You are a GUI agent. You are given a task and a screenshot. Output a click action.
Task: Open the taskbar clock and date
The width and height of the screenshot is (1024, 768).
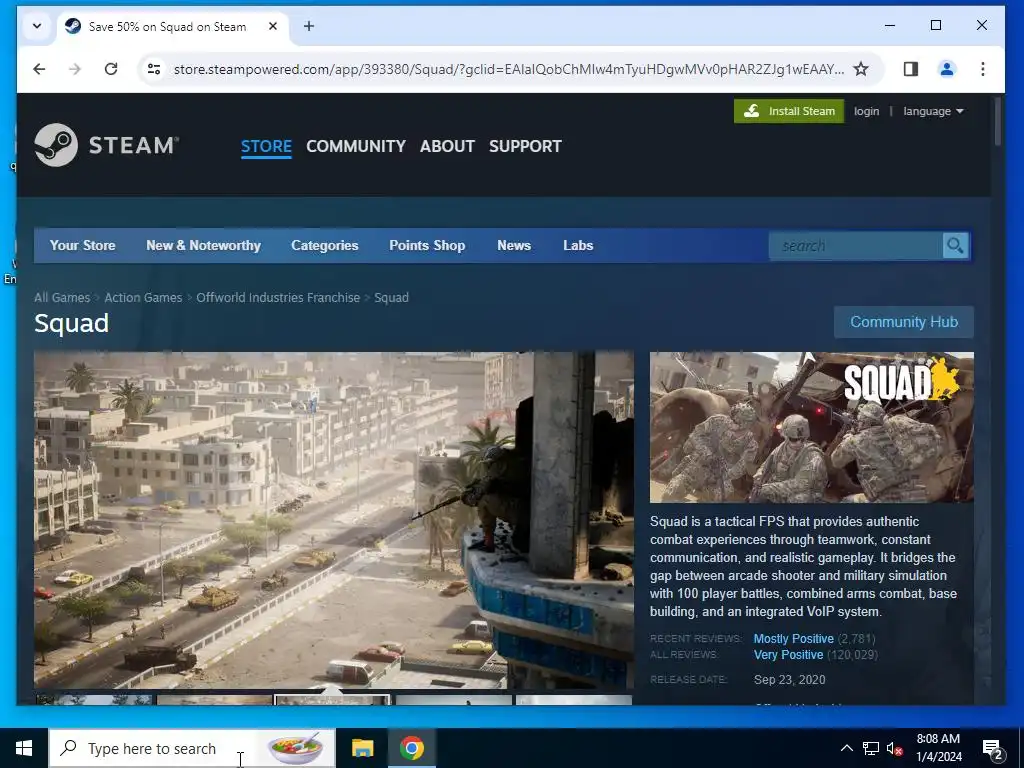tap(938, 748)
